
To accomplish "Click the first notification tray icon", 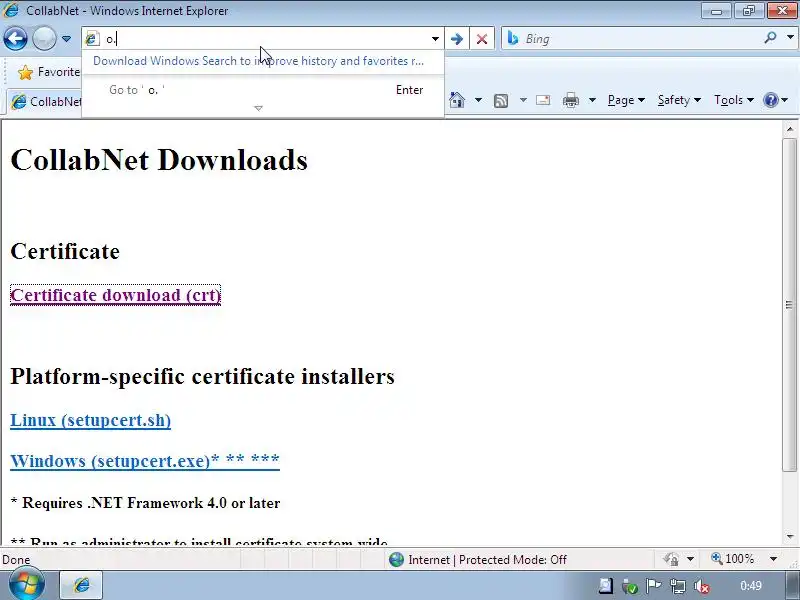I will (x=605, y=586).
